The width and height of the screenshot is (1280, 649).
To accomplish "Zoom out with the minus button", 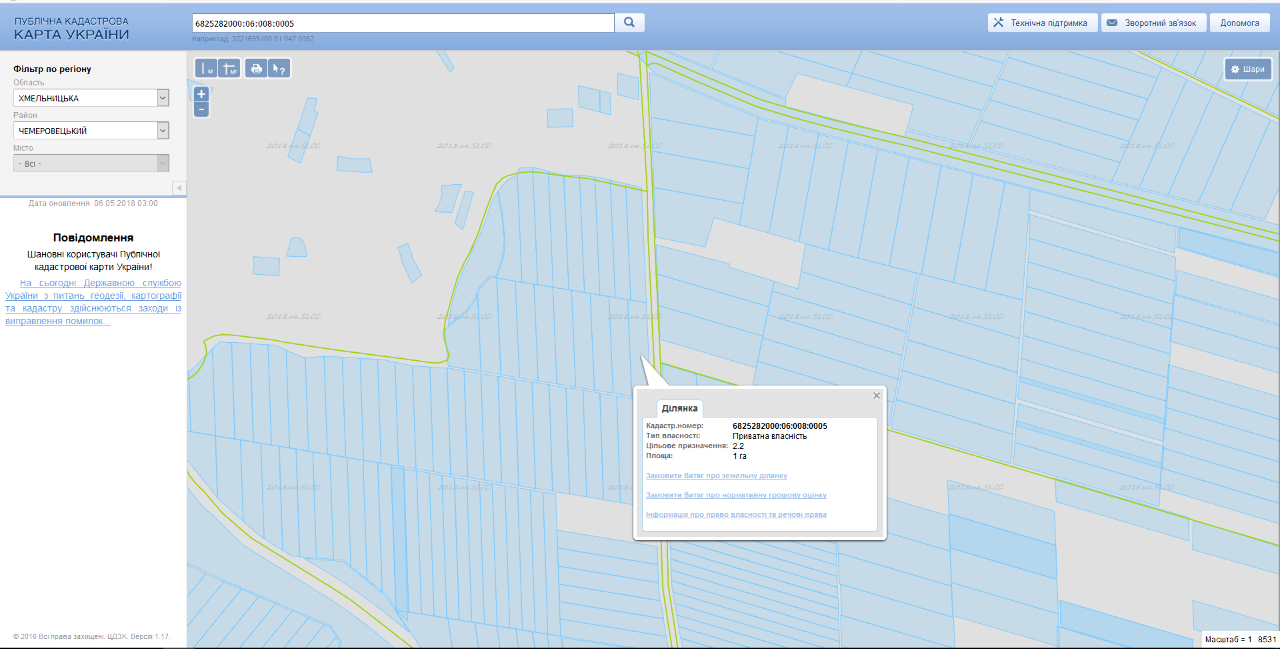I will tap(201, 109).
